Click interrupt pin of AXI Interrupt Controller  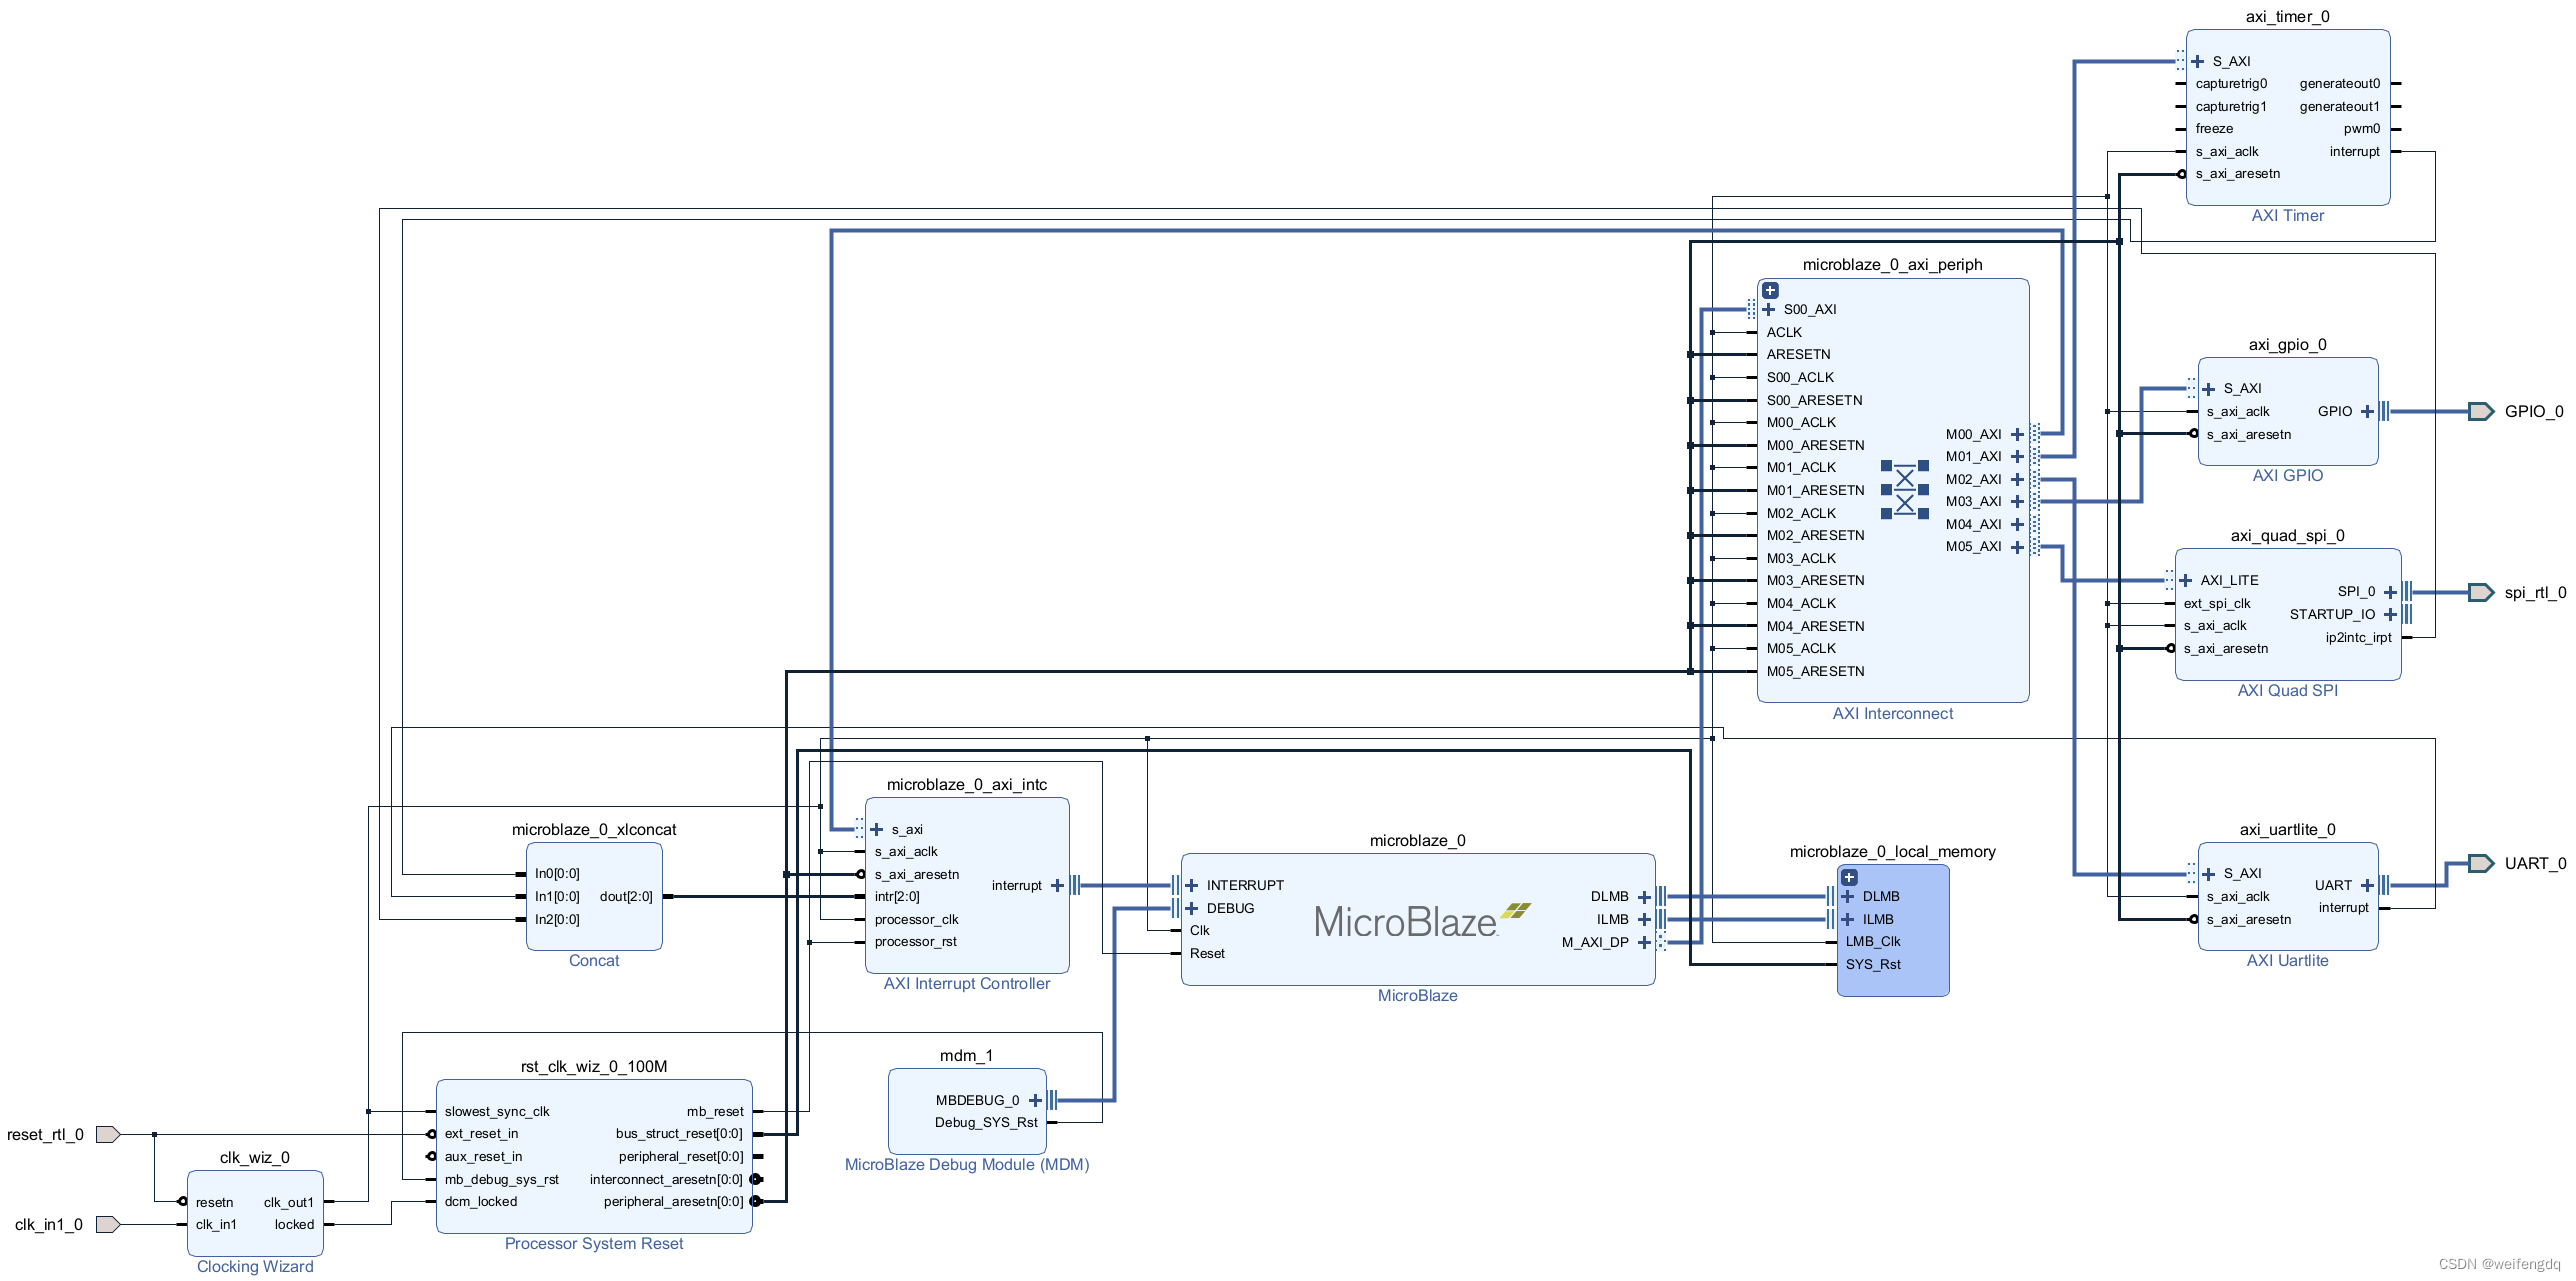(1057, 885)
